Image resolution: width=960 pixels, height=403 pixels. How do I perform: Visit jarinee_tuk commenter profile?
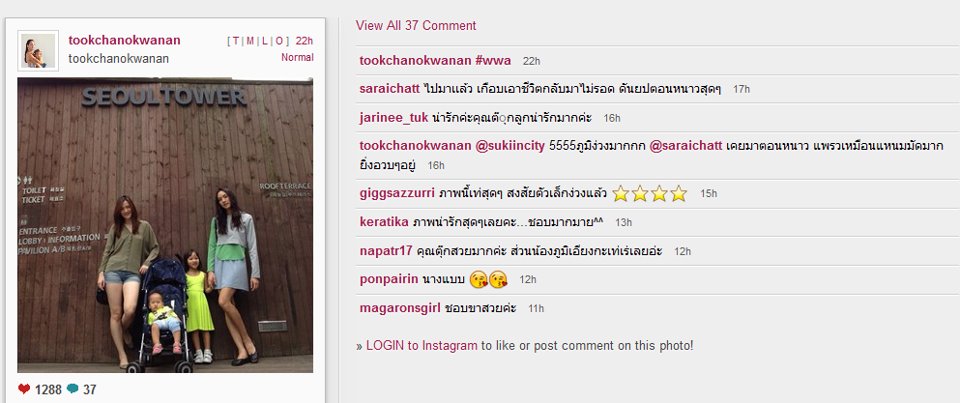394,118
